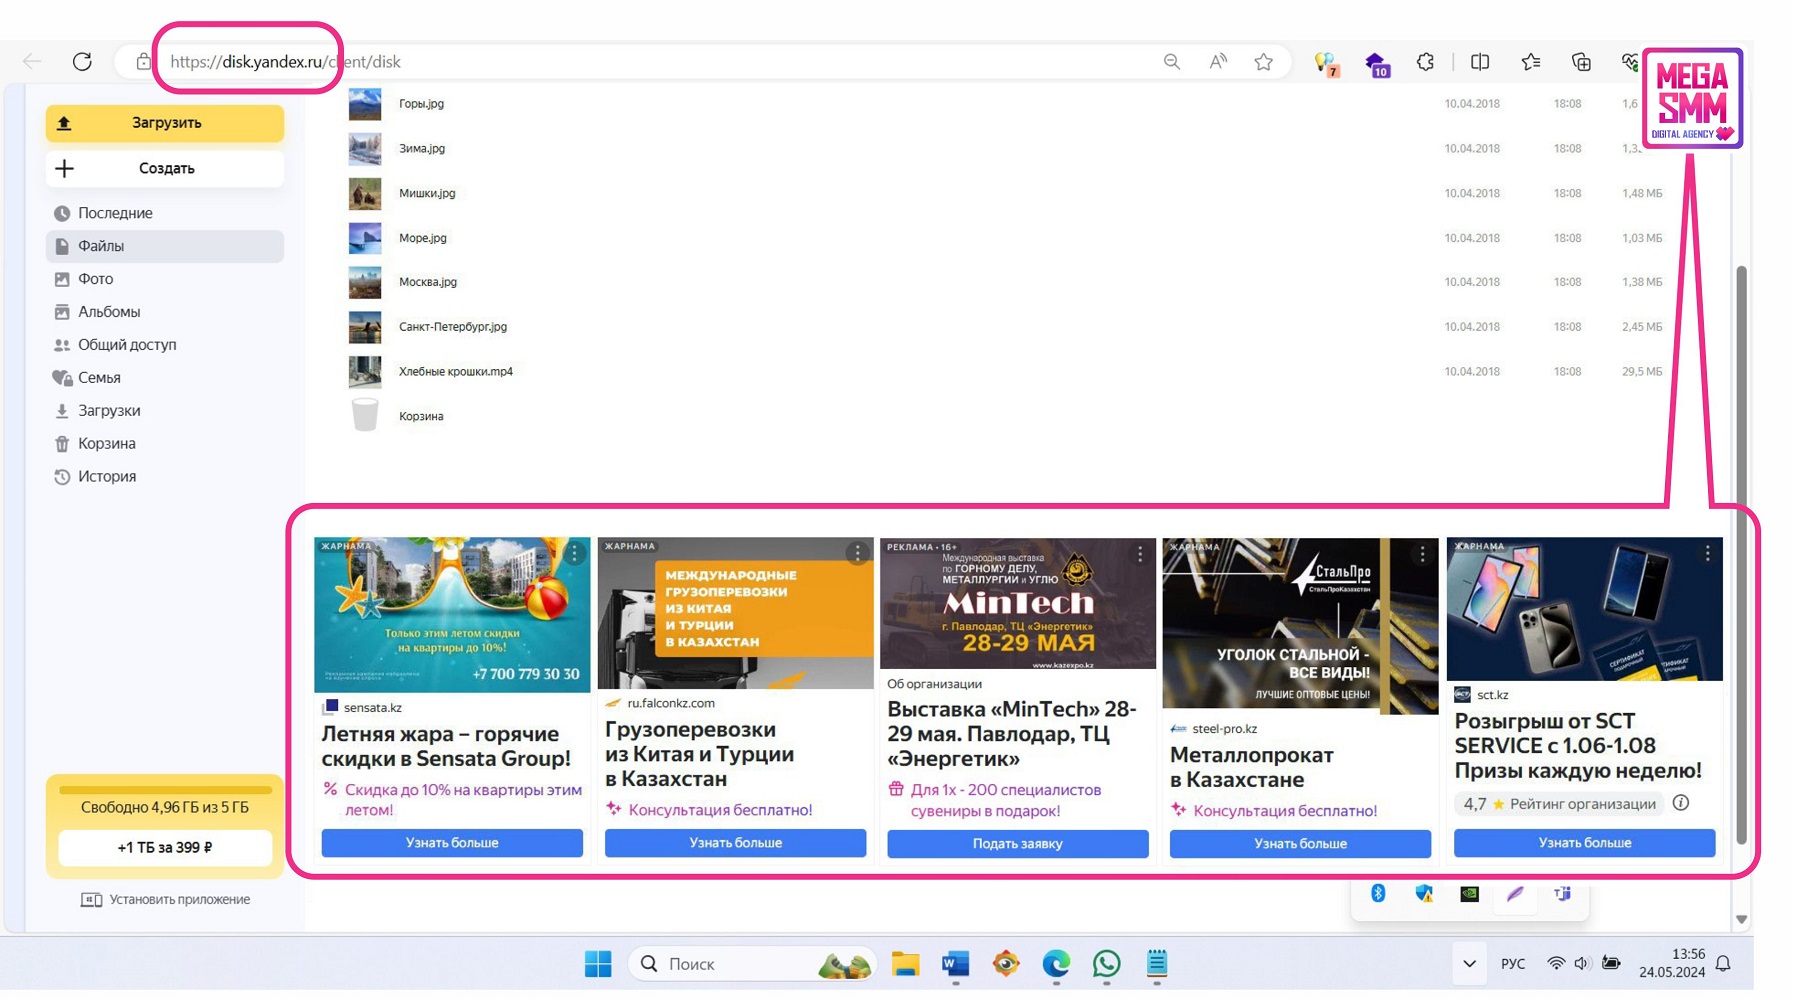Click the yellow Загрузить upload button
This screenshot has height=1000, width=1793.
pyautogui.click(x=165, y=123)
